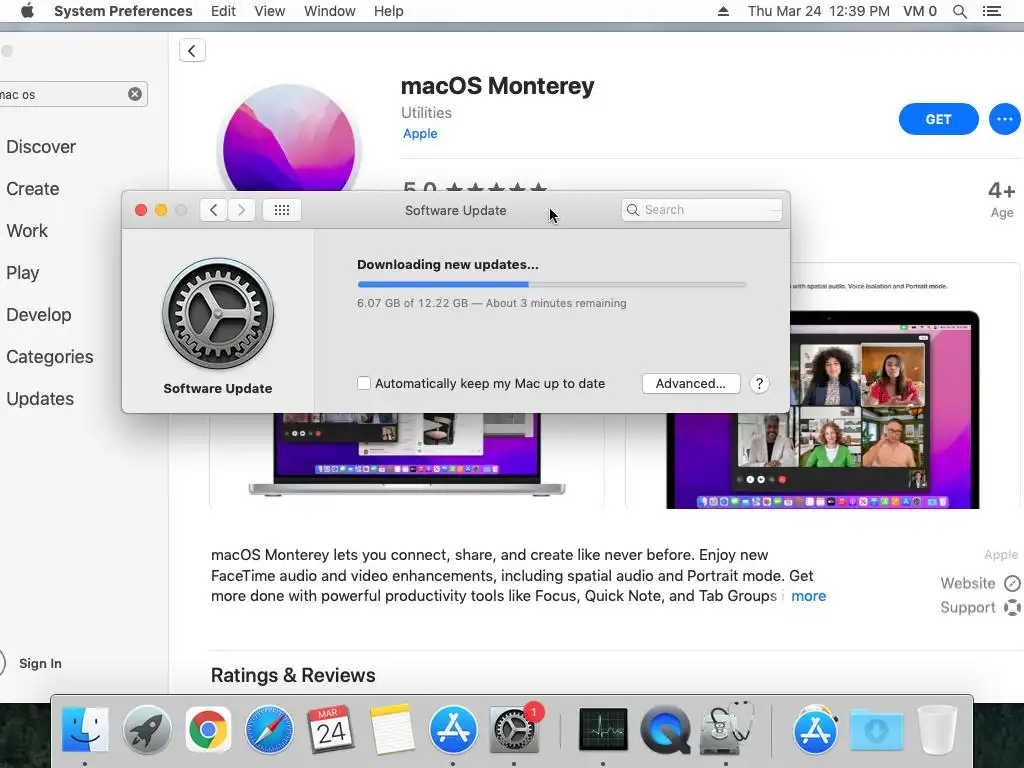Expand description with more link

coord(808,596)
